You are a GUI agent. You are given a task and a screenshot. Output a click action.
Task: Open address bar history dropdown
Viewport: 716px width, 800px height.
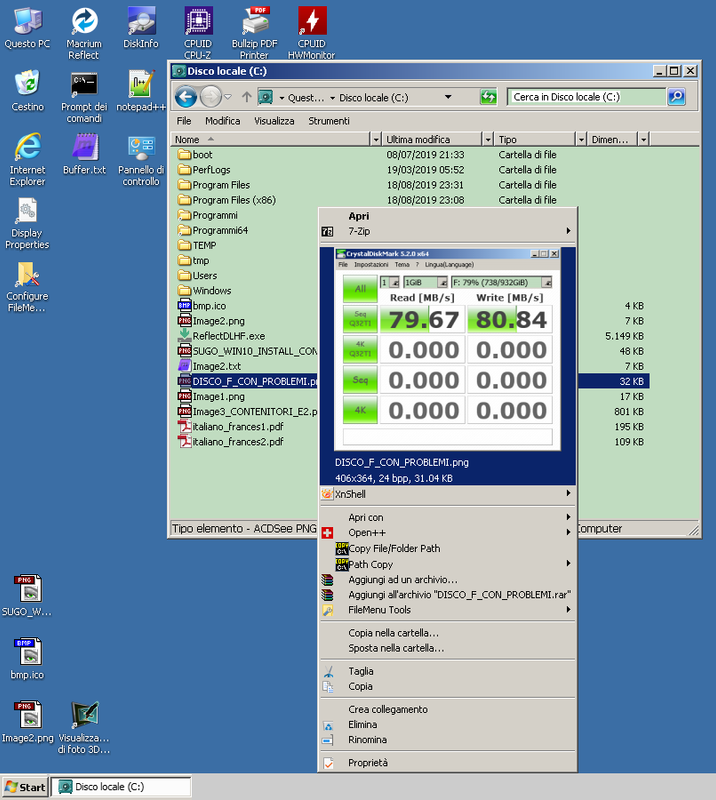click(448, 97)
